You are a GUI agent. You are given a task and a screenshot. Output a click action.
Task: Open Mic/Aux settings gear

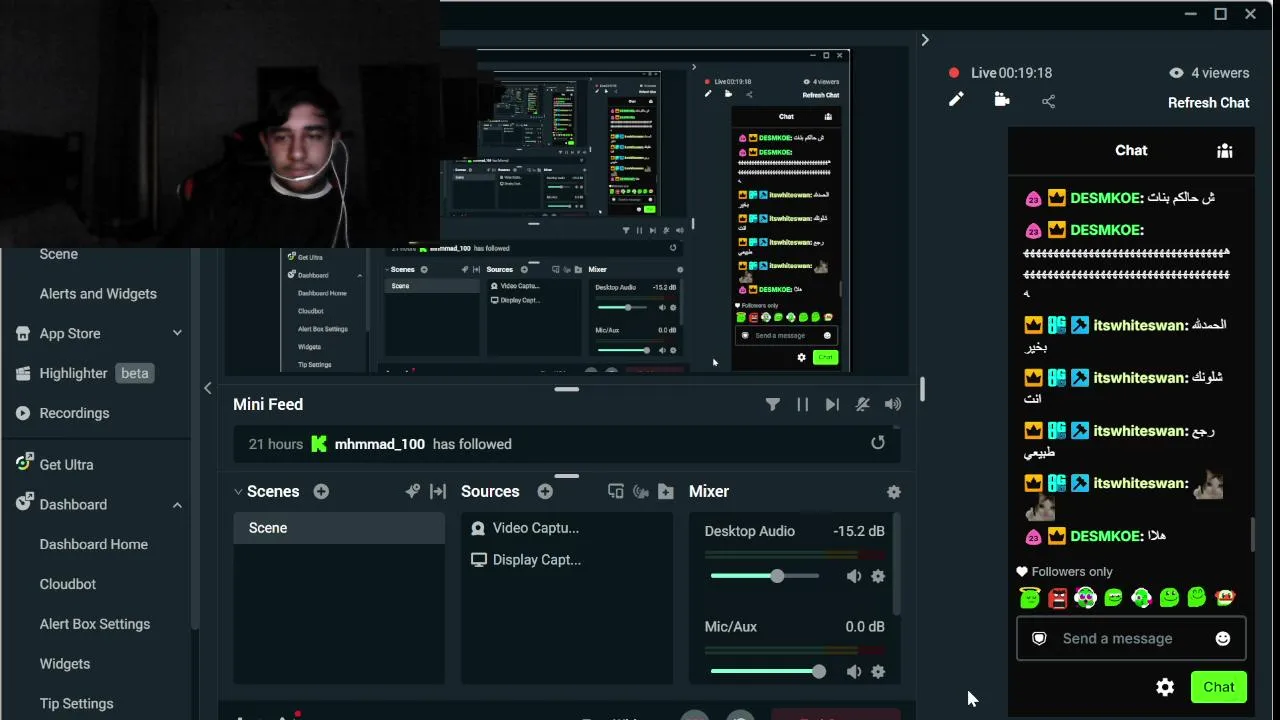click(x=878, y=672)
